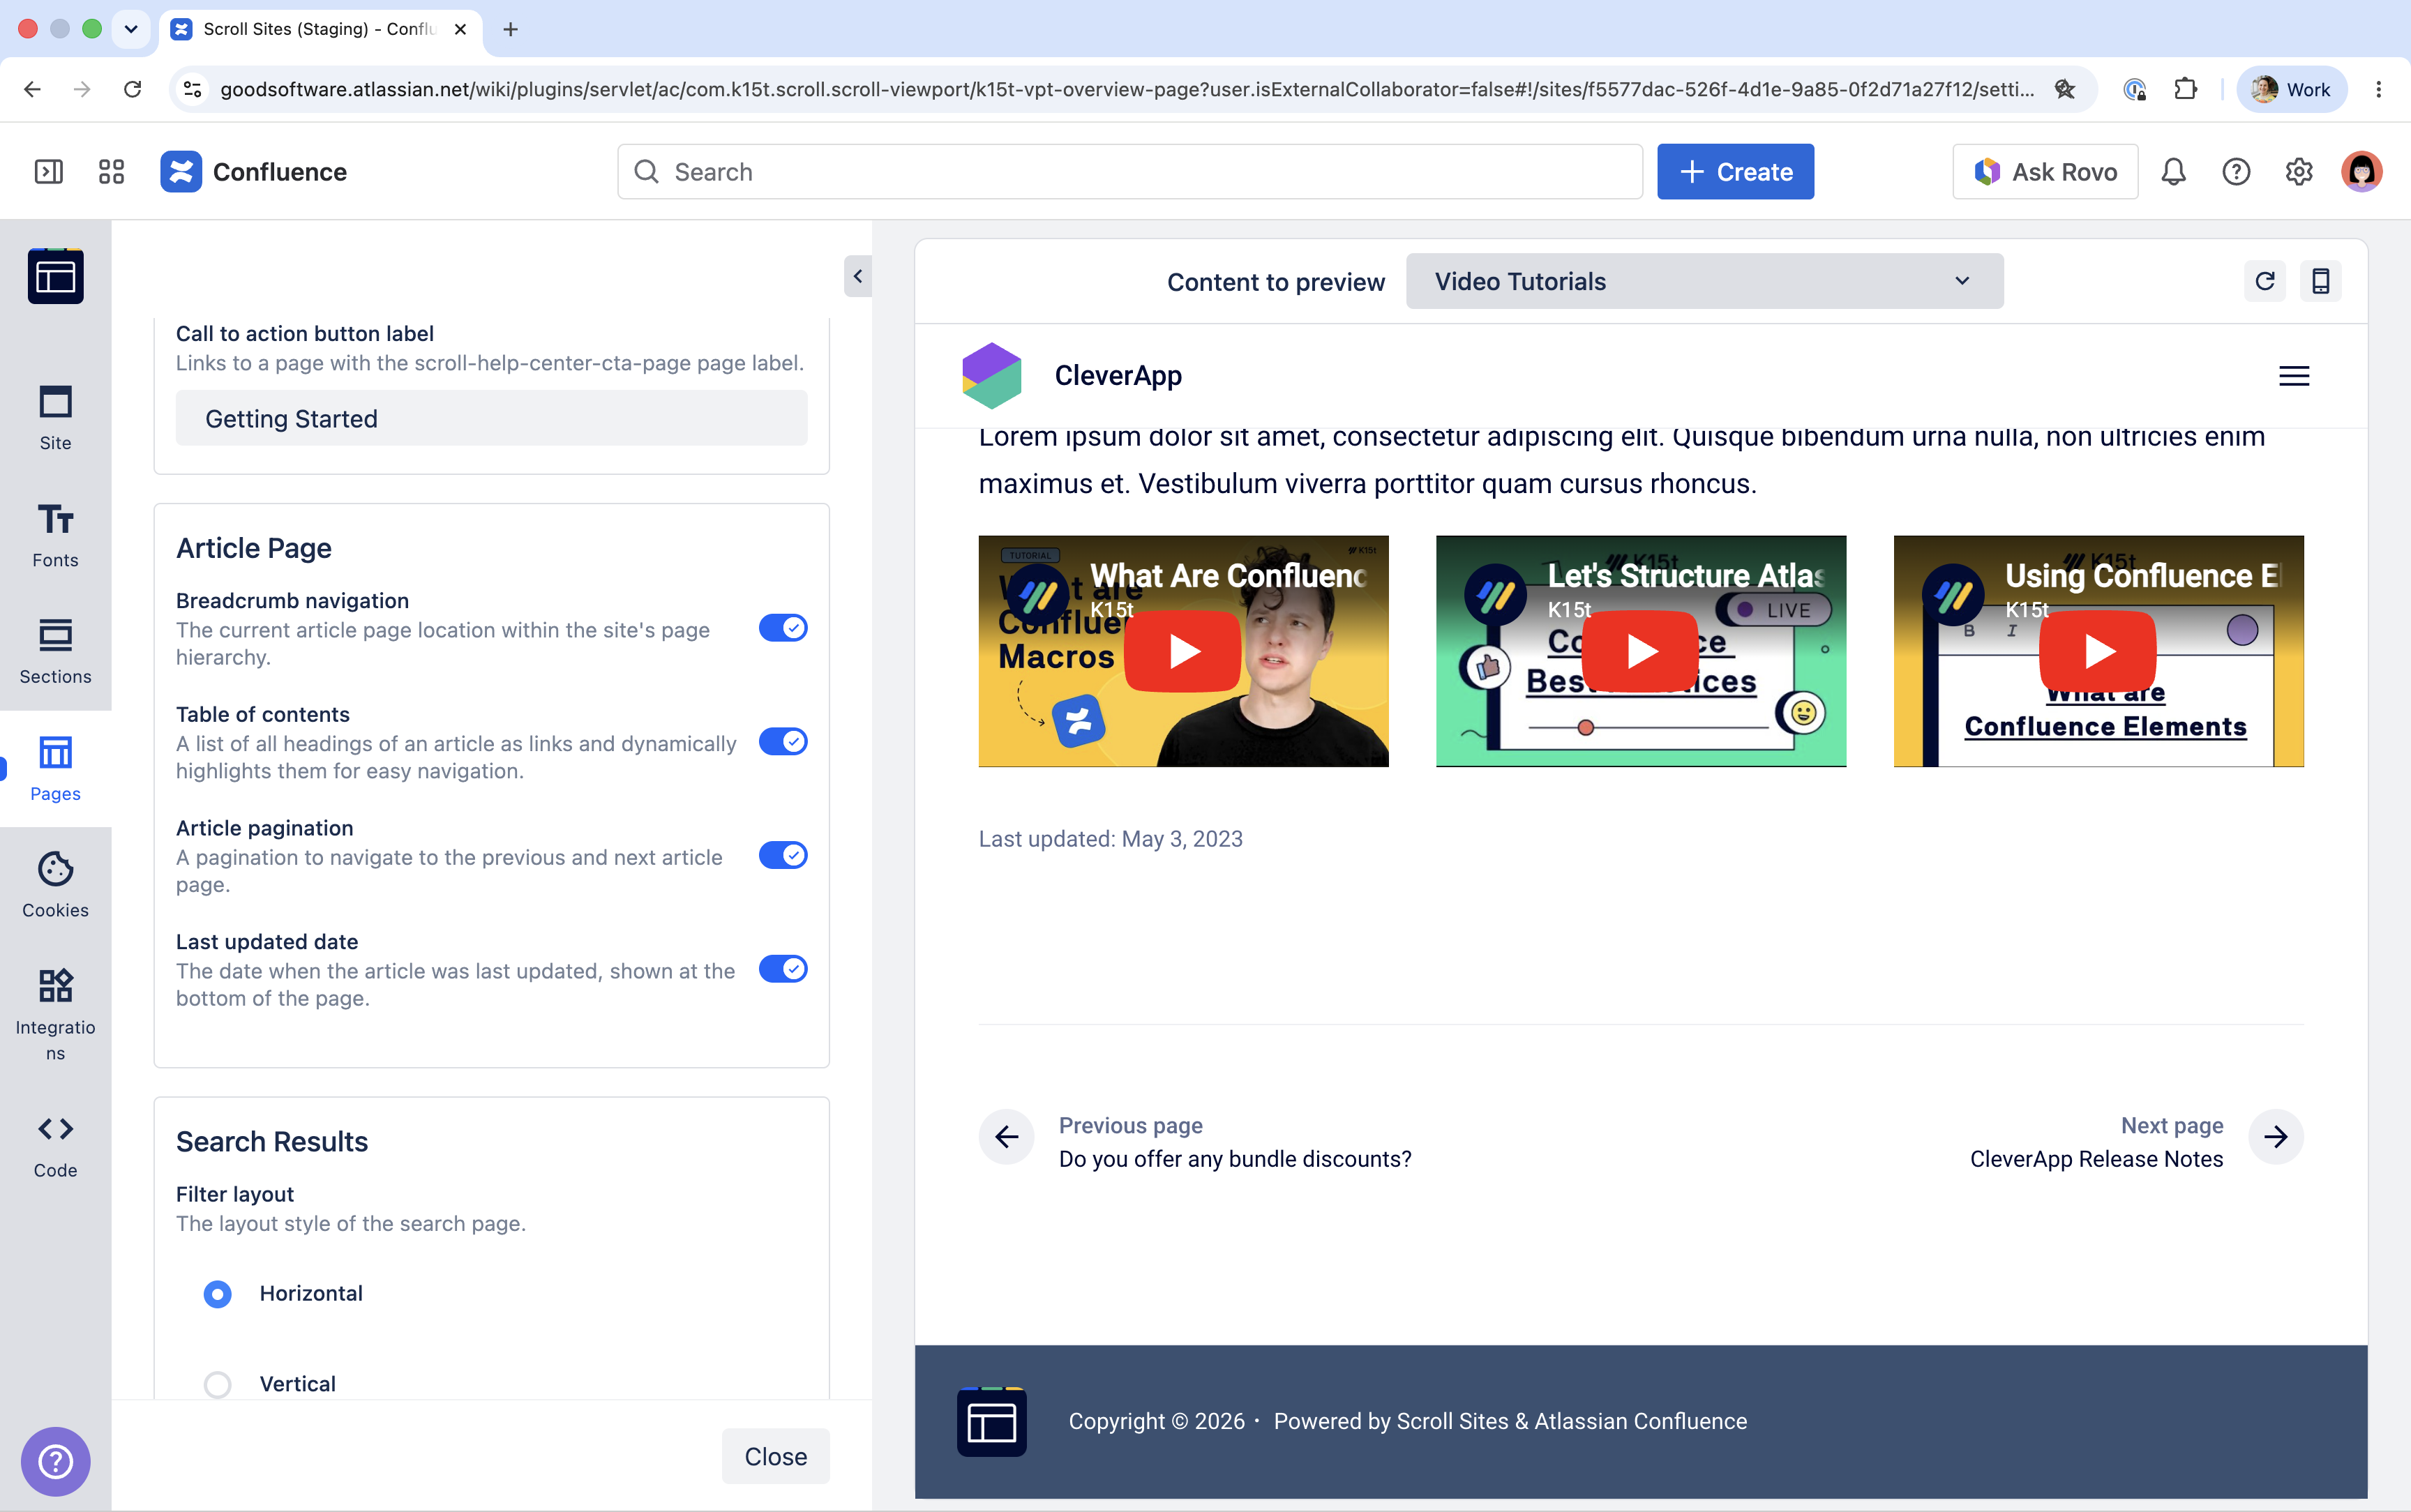Edit the Call to action button label field
2411x1512 pixels.
(492, 418)
